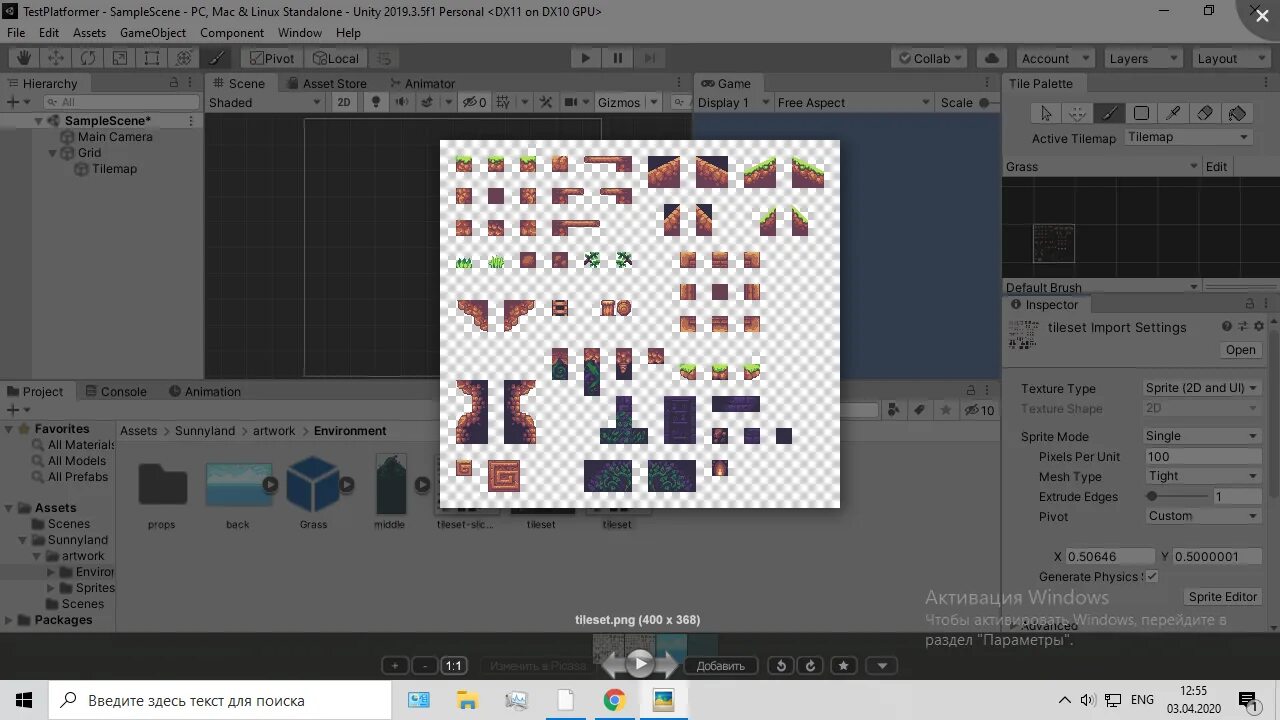
Task: Click the Sprite Editor button
Action: click(1222, 597)
